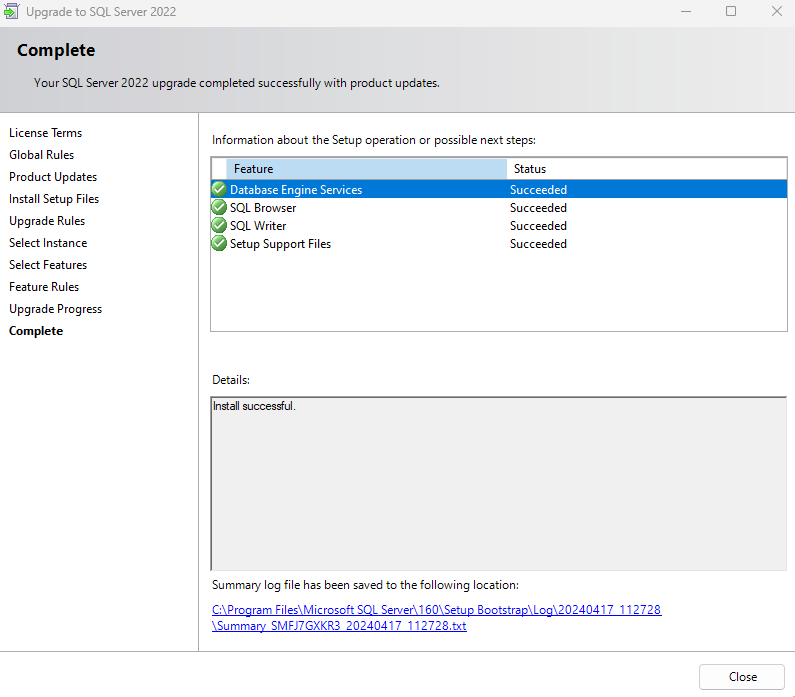The image size is (795, 697).
Task: Click the Close button
Action: [x=741, y=677]
